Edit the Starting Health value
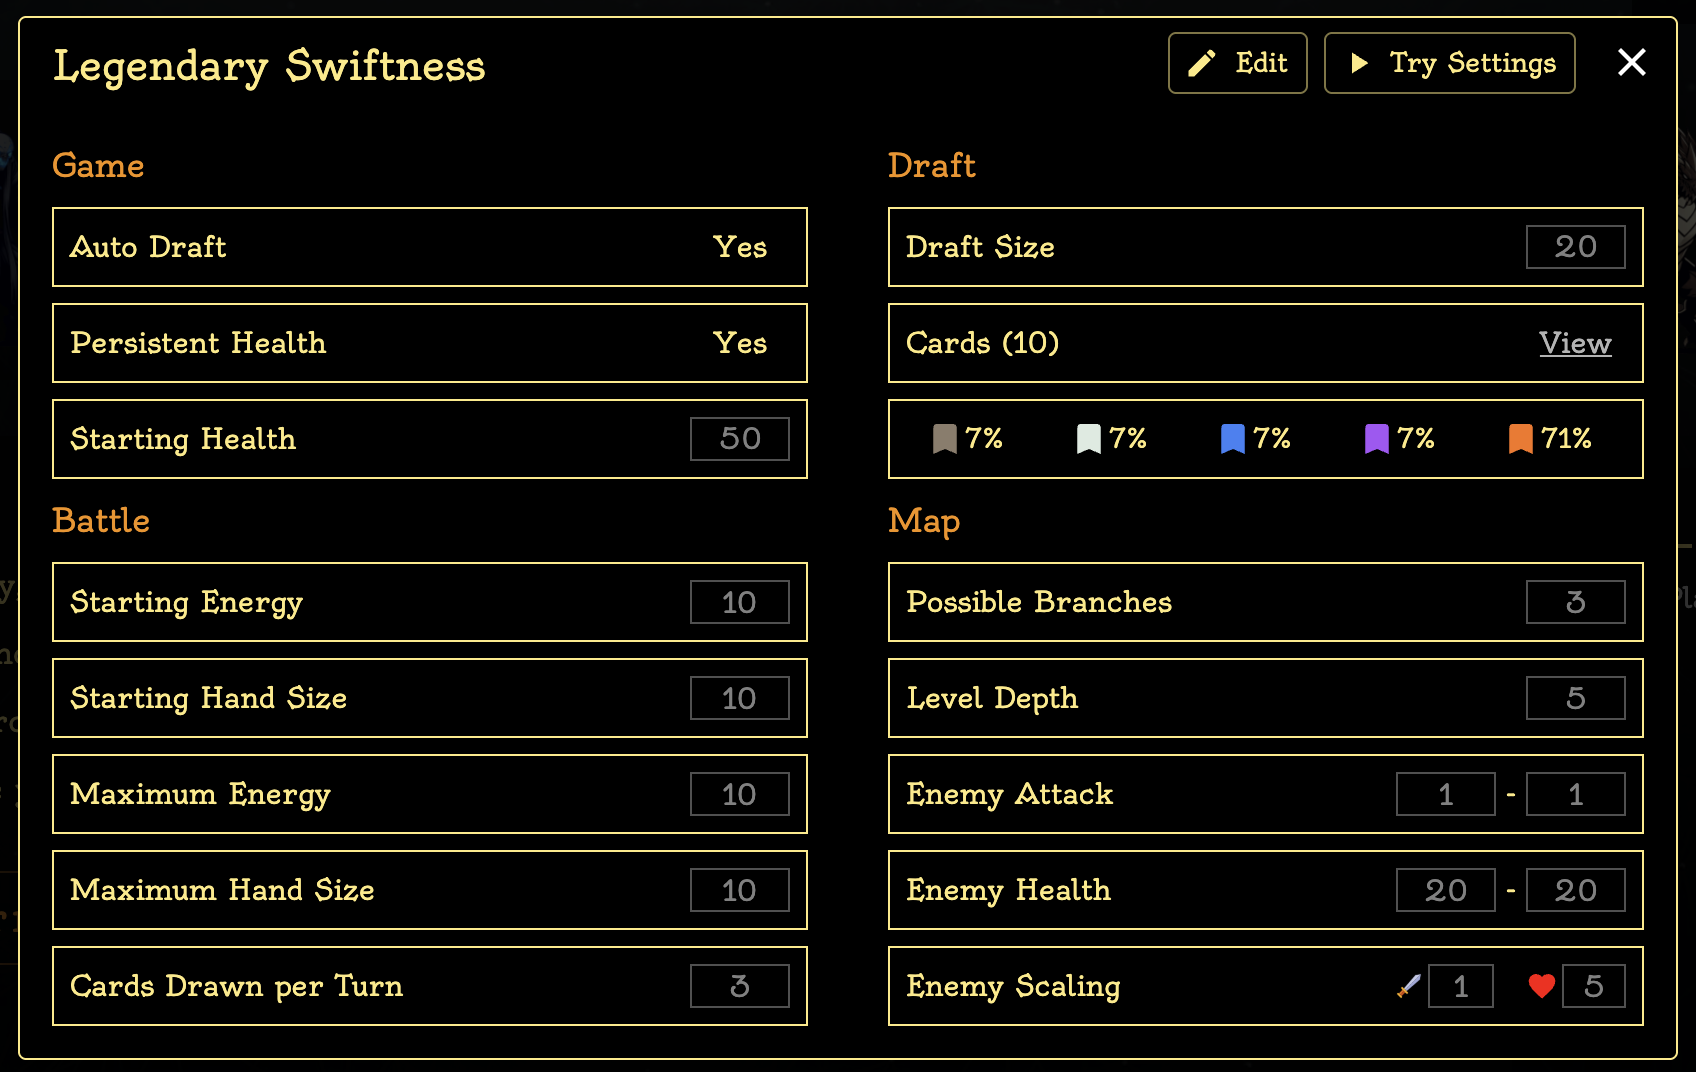 (740, 438)
